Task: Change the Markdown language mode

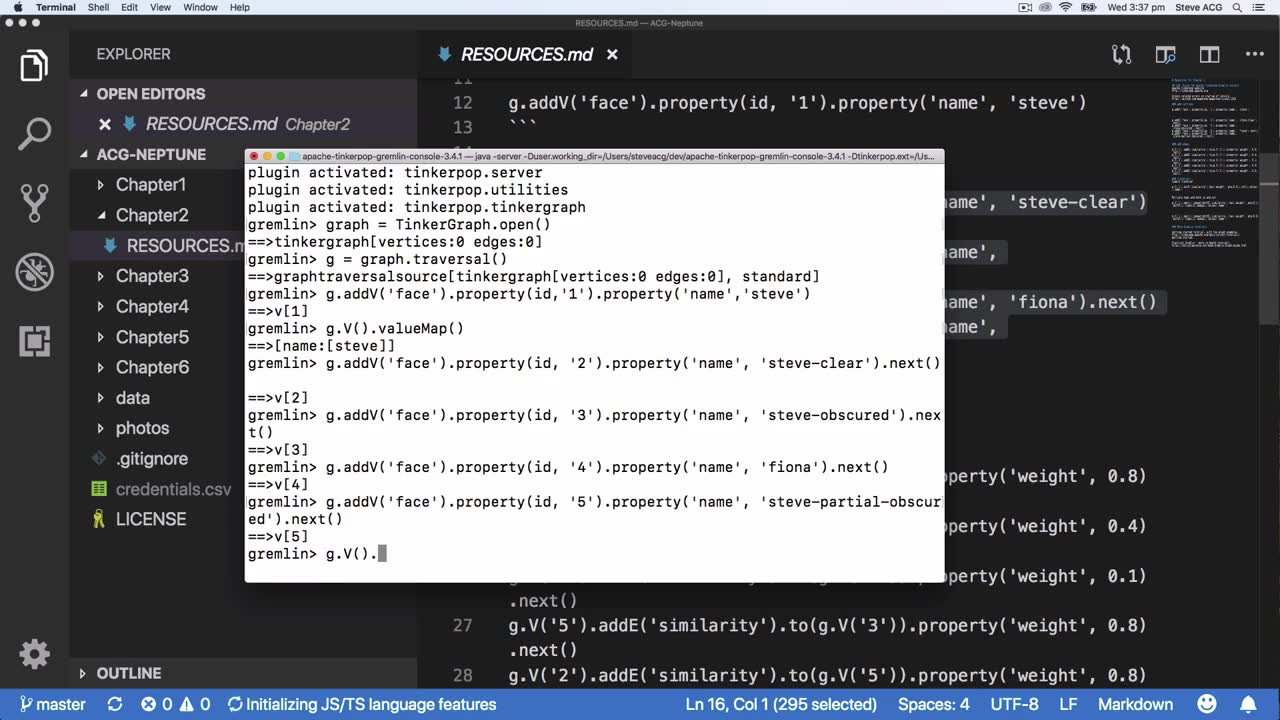Action: pos(1136,704)
